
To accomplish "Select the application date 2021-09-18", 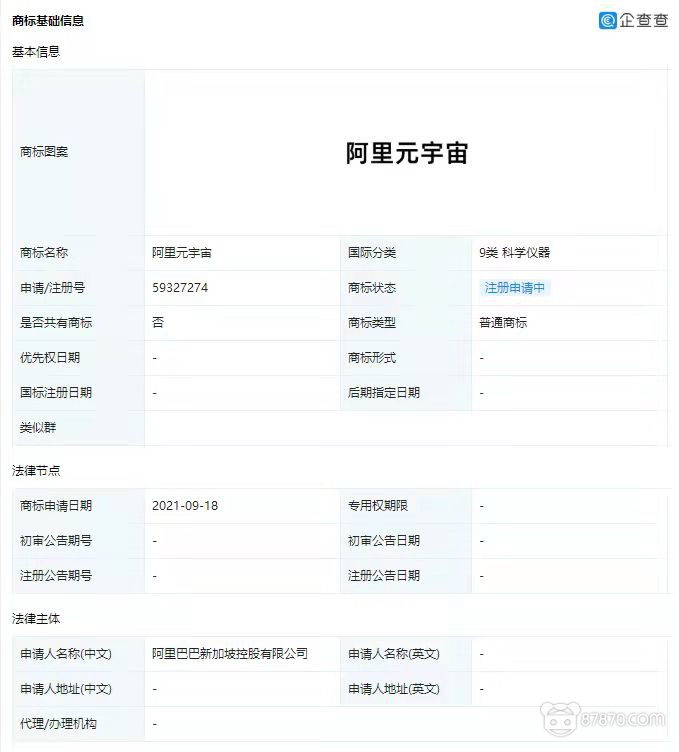I will coord(185,505).
